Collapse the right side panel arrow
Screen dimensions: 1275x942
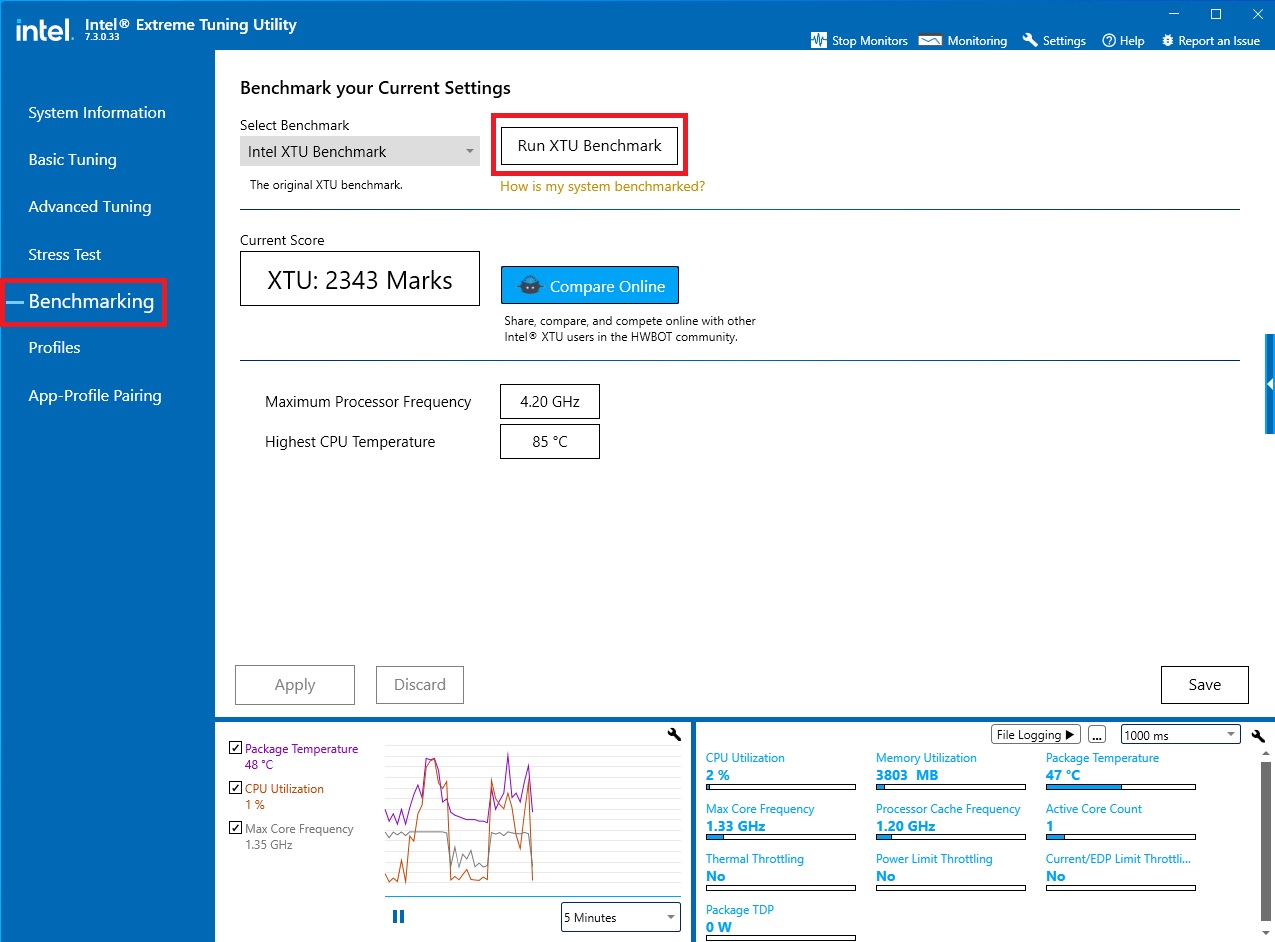click(x=1269, y=384)
